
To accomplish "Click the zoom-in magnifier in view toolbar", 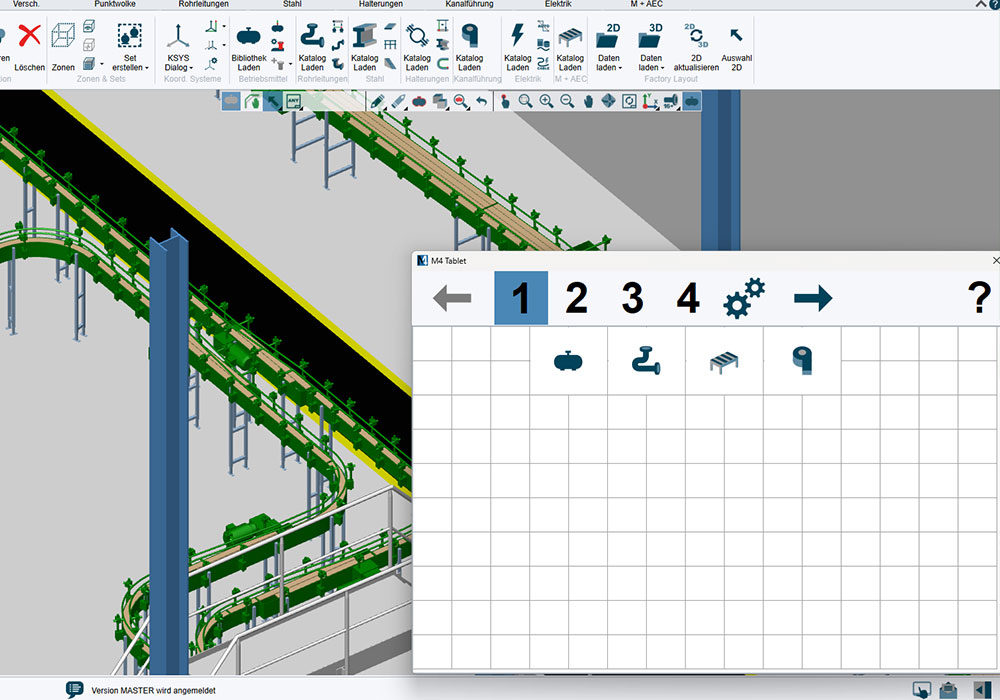I will pyautogui.click(x=546, y=101).
